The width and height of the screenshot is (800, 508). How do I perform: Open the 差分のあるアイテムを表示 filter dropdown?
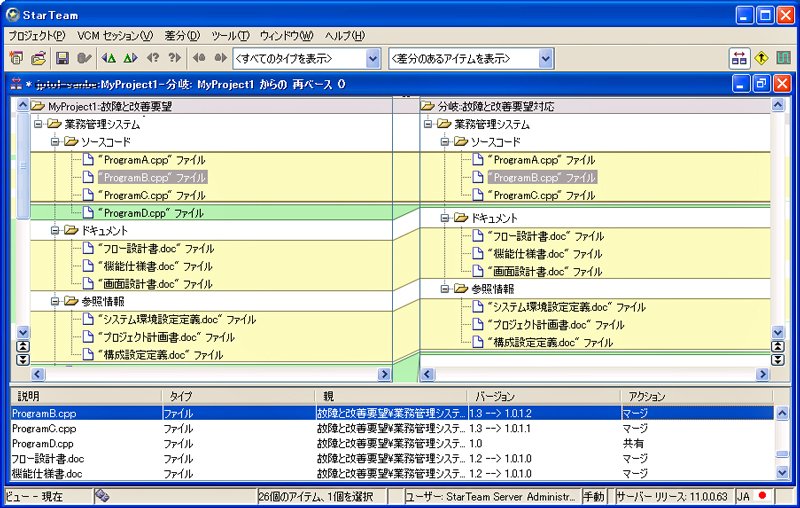tap(545, 59)
